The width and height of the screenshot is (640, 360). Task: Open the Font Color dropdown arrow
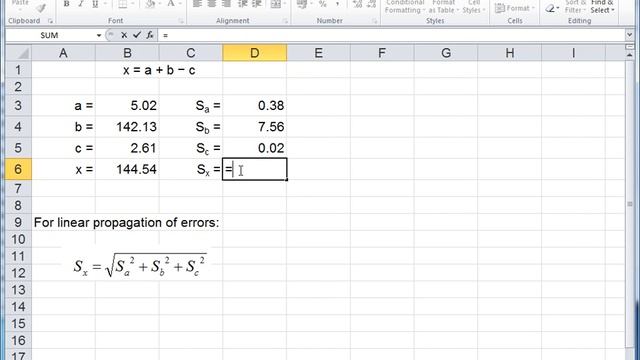point(180,4)
